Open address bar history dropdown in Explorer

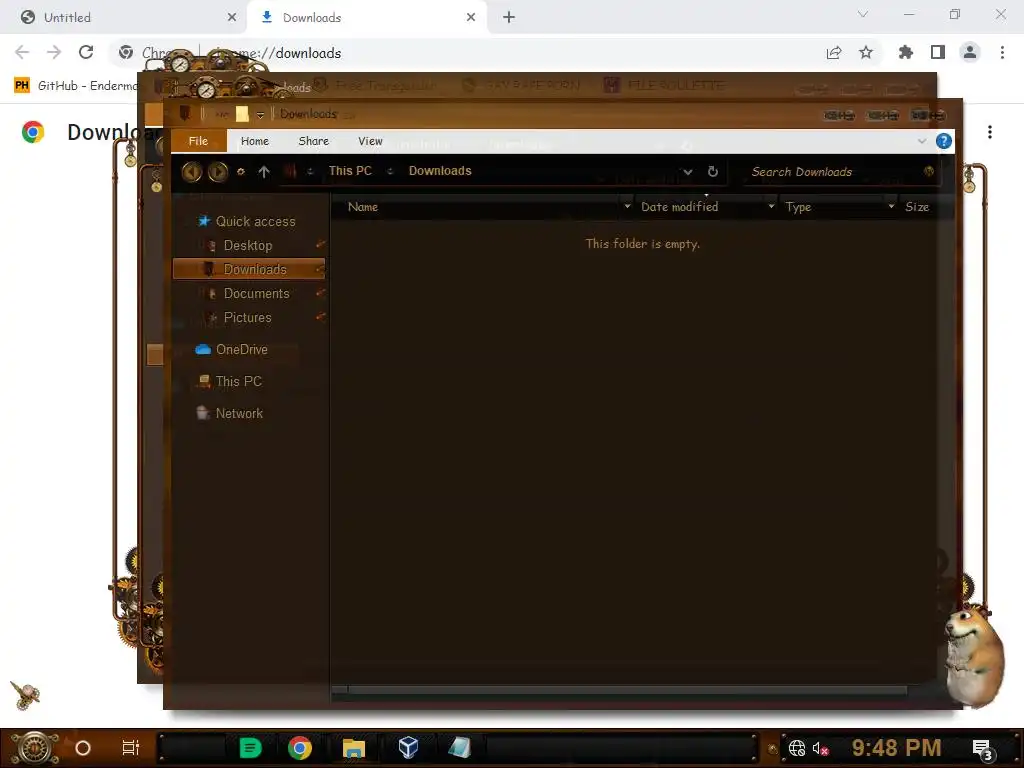tap(688, 172)
